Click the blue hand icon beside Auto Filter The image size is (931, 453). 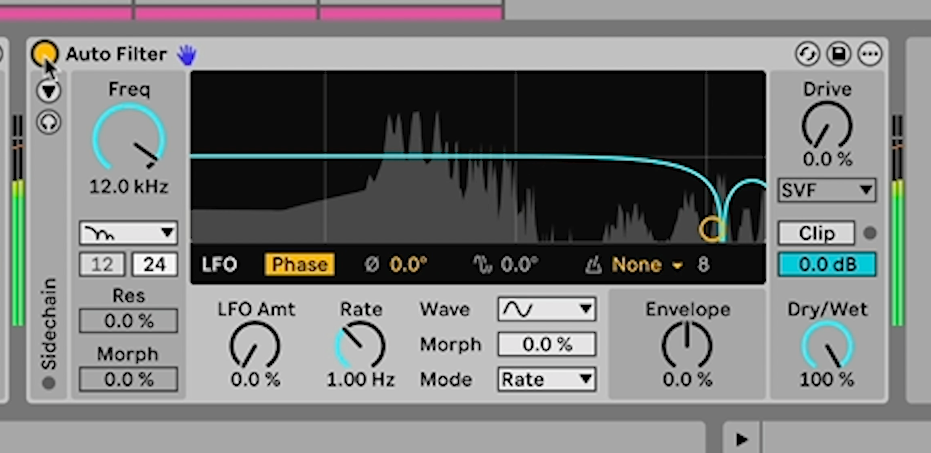coord(186,55)
